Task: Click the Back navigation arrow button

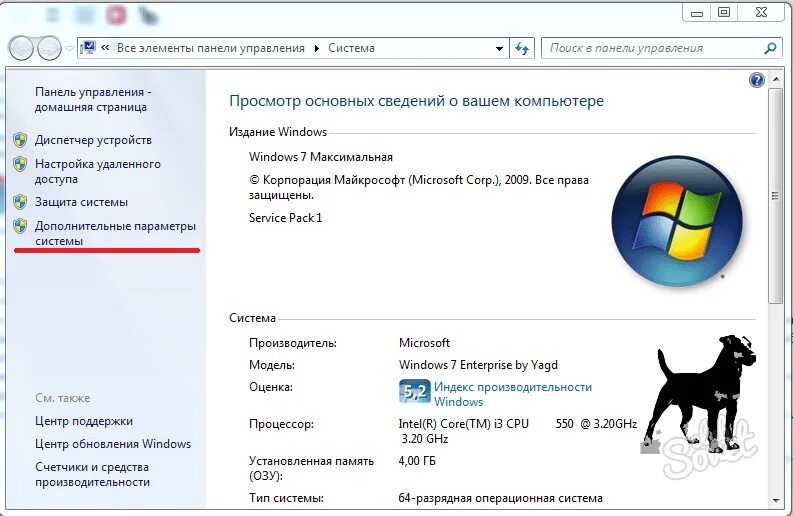Action: pyautogui.click(x=21, y=49)
